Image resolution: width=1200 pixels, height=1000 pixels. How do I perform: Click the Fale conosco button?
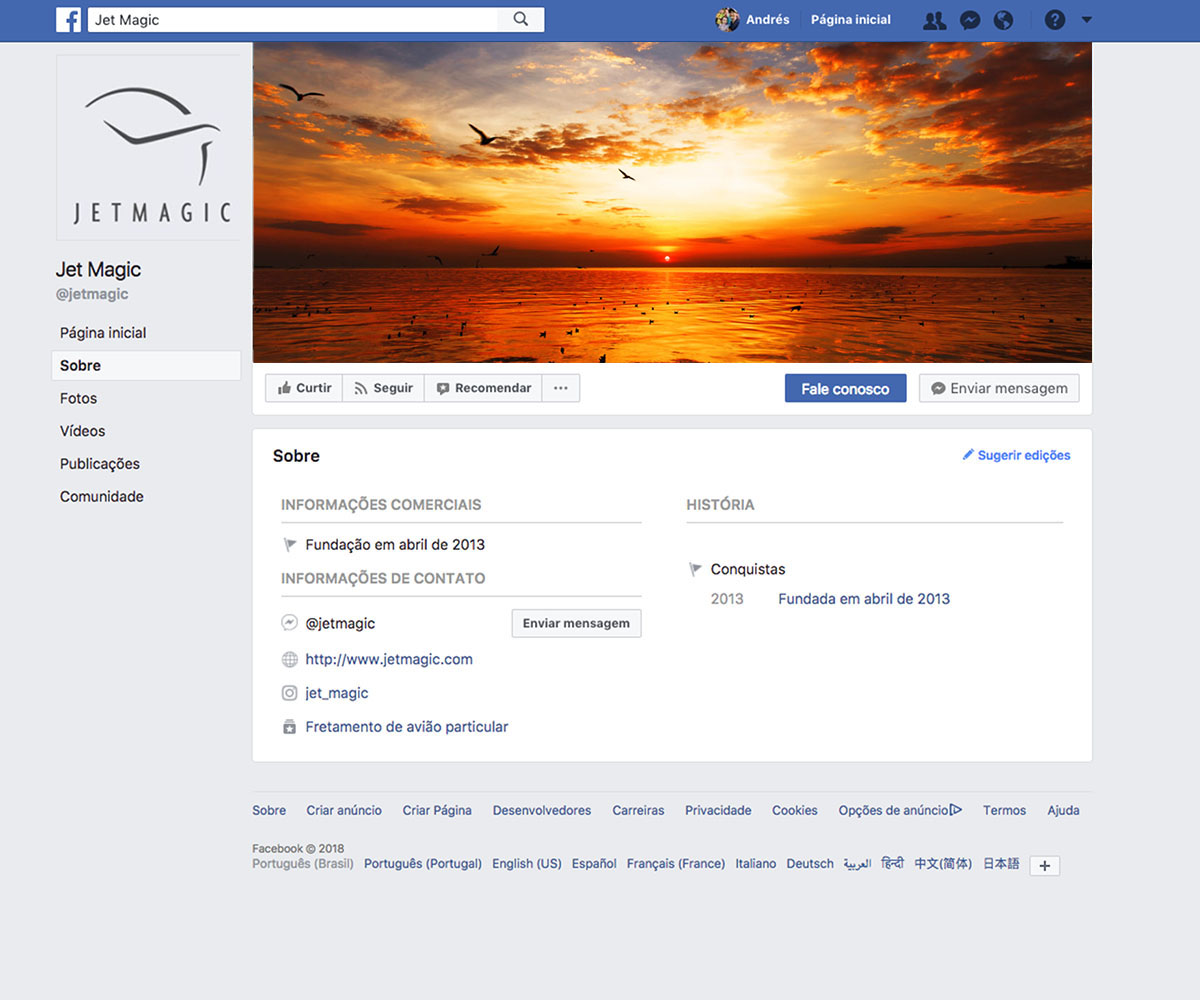pyautogui.click(x=845, y=388)
